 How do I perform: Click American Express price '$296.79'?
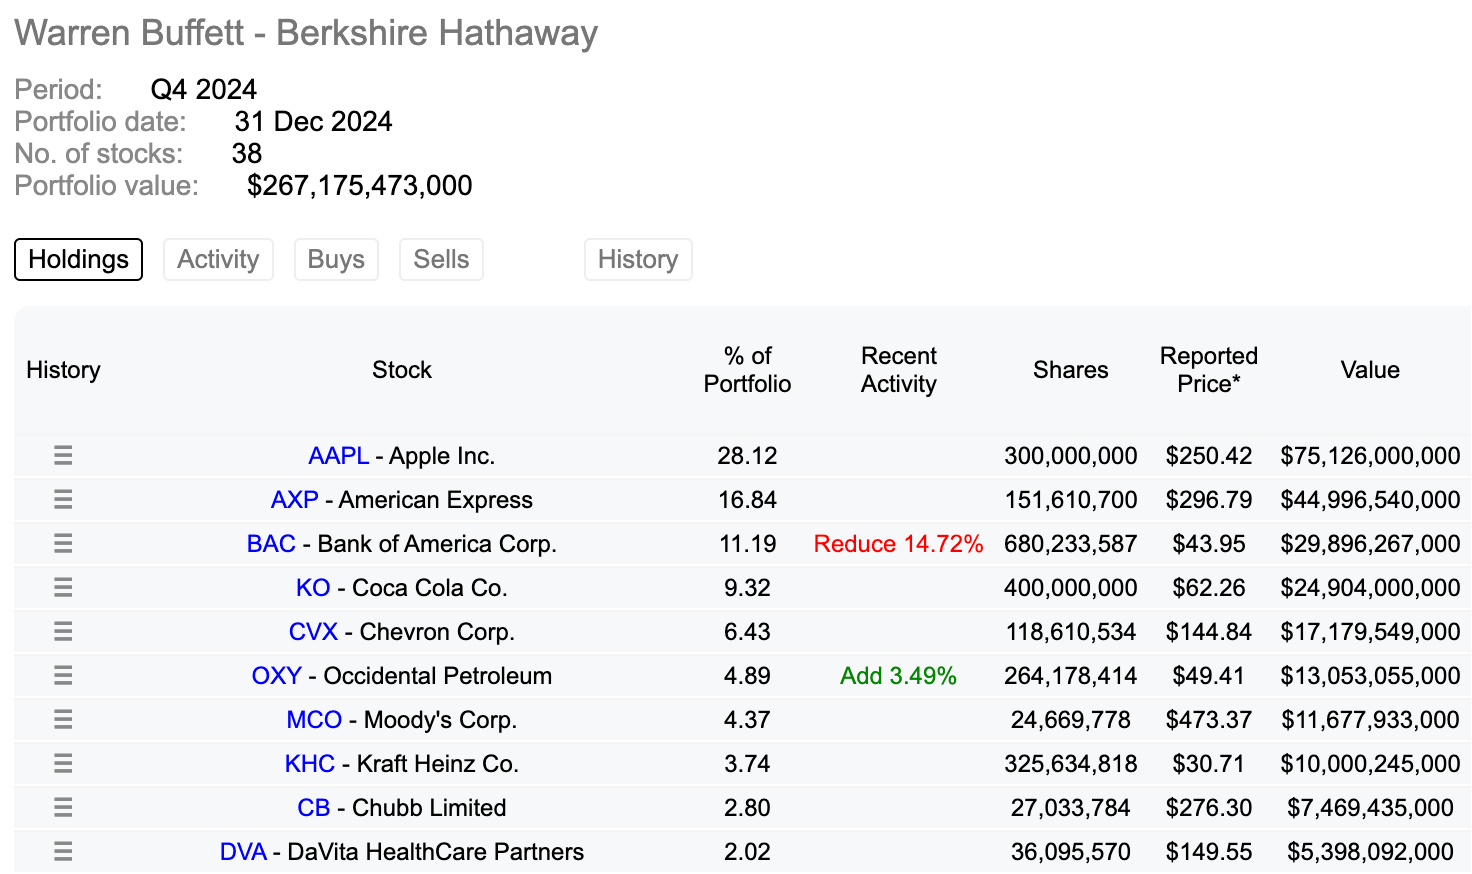point(1209,500)
